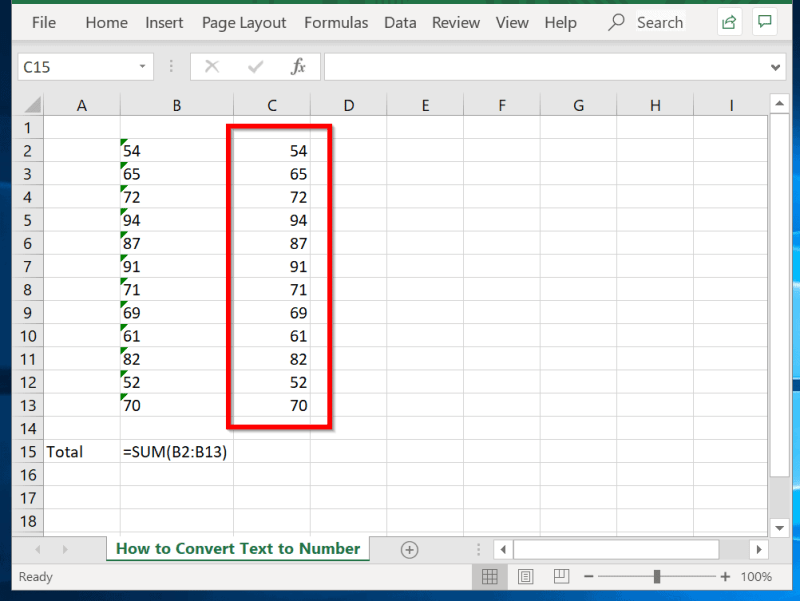Click the 100% zoom level button
The height and width of the screenshot is (601, 800).
(x=757, y=576)
